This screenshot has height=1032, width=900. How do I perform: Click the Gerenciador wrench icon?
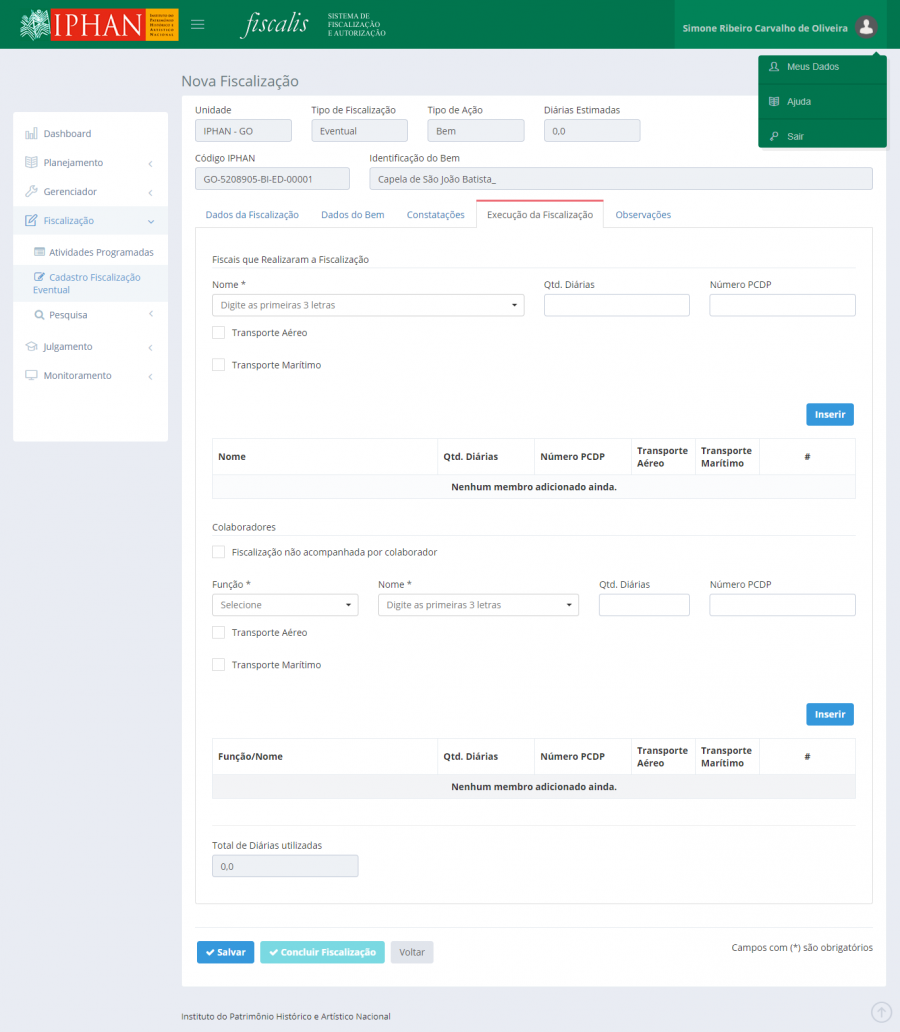tap(31, 191)
